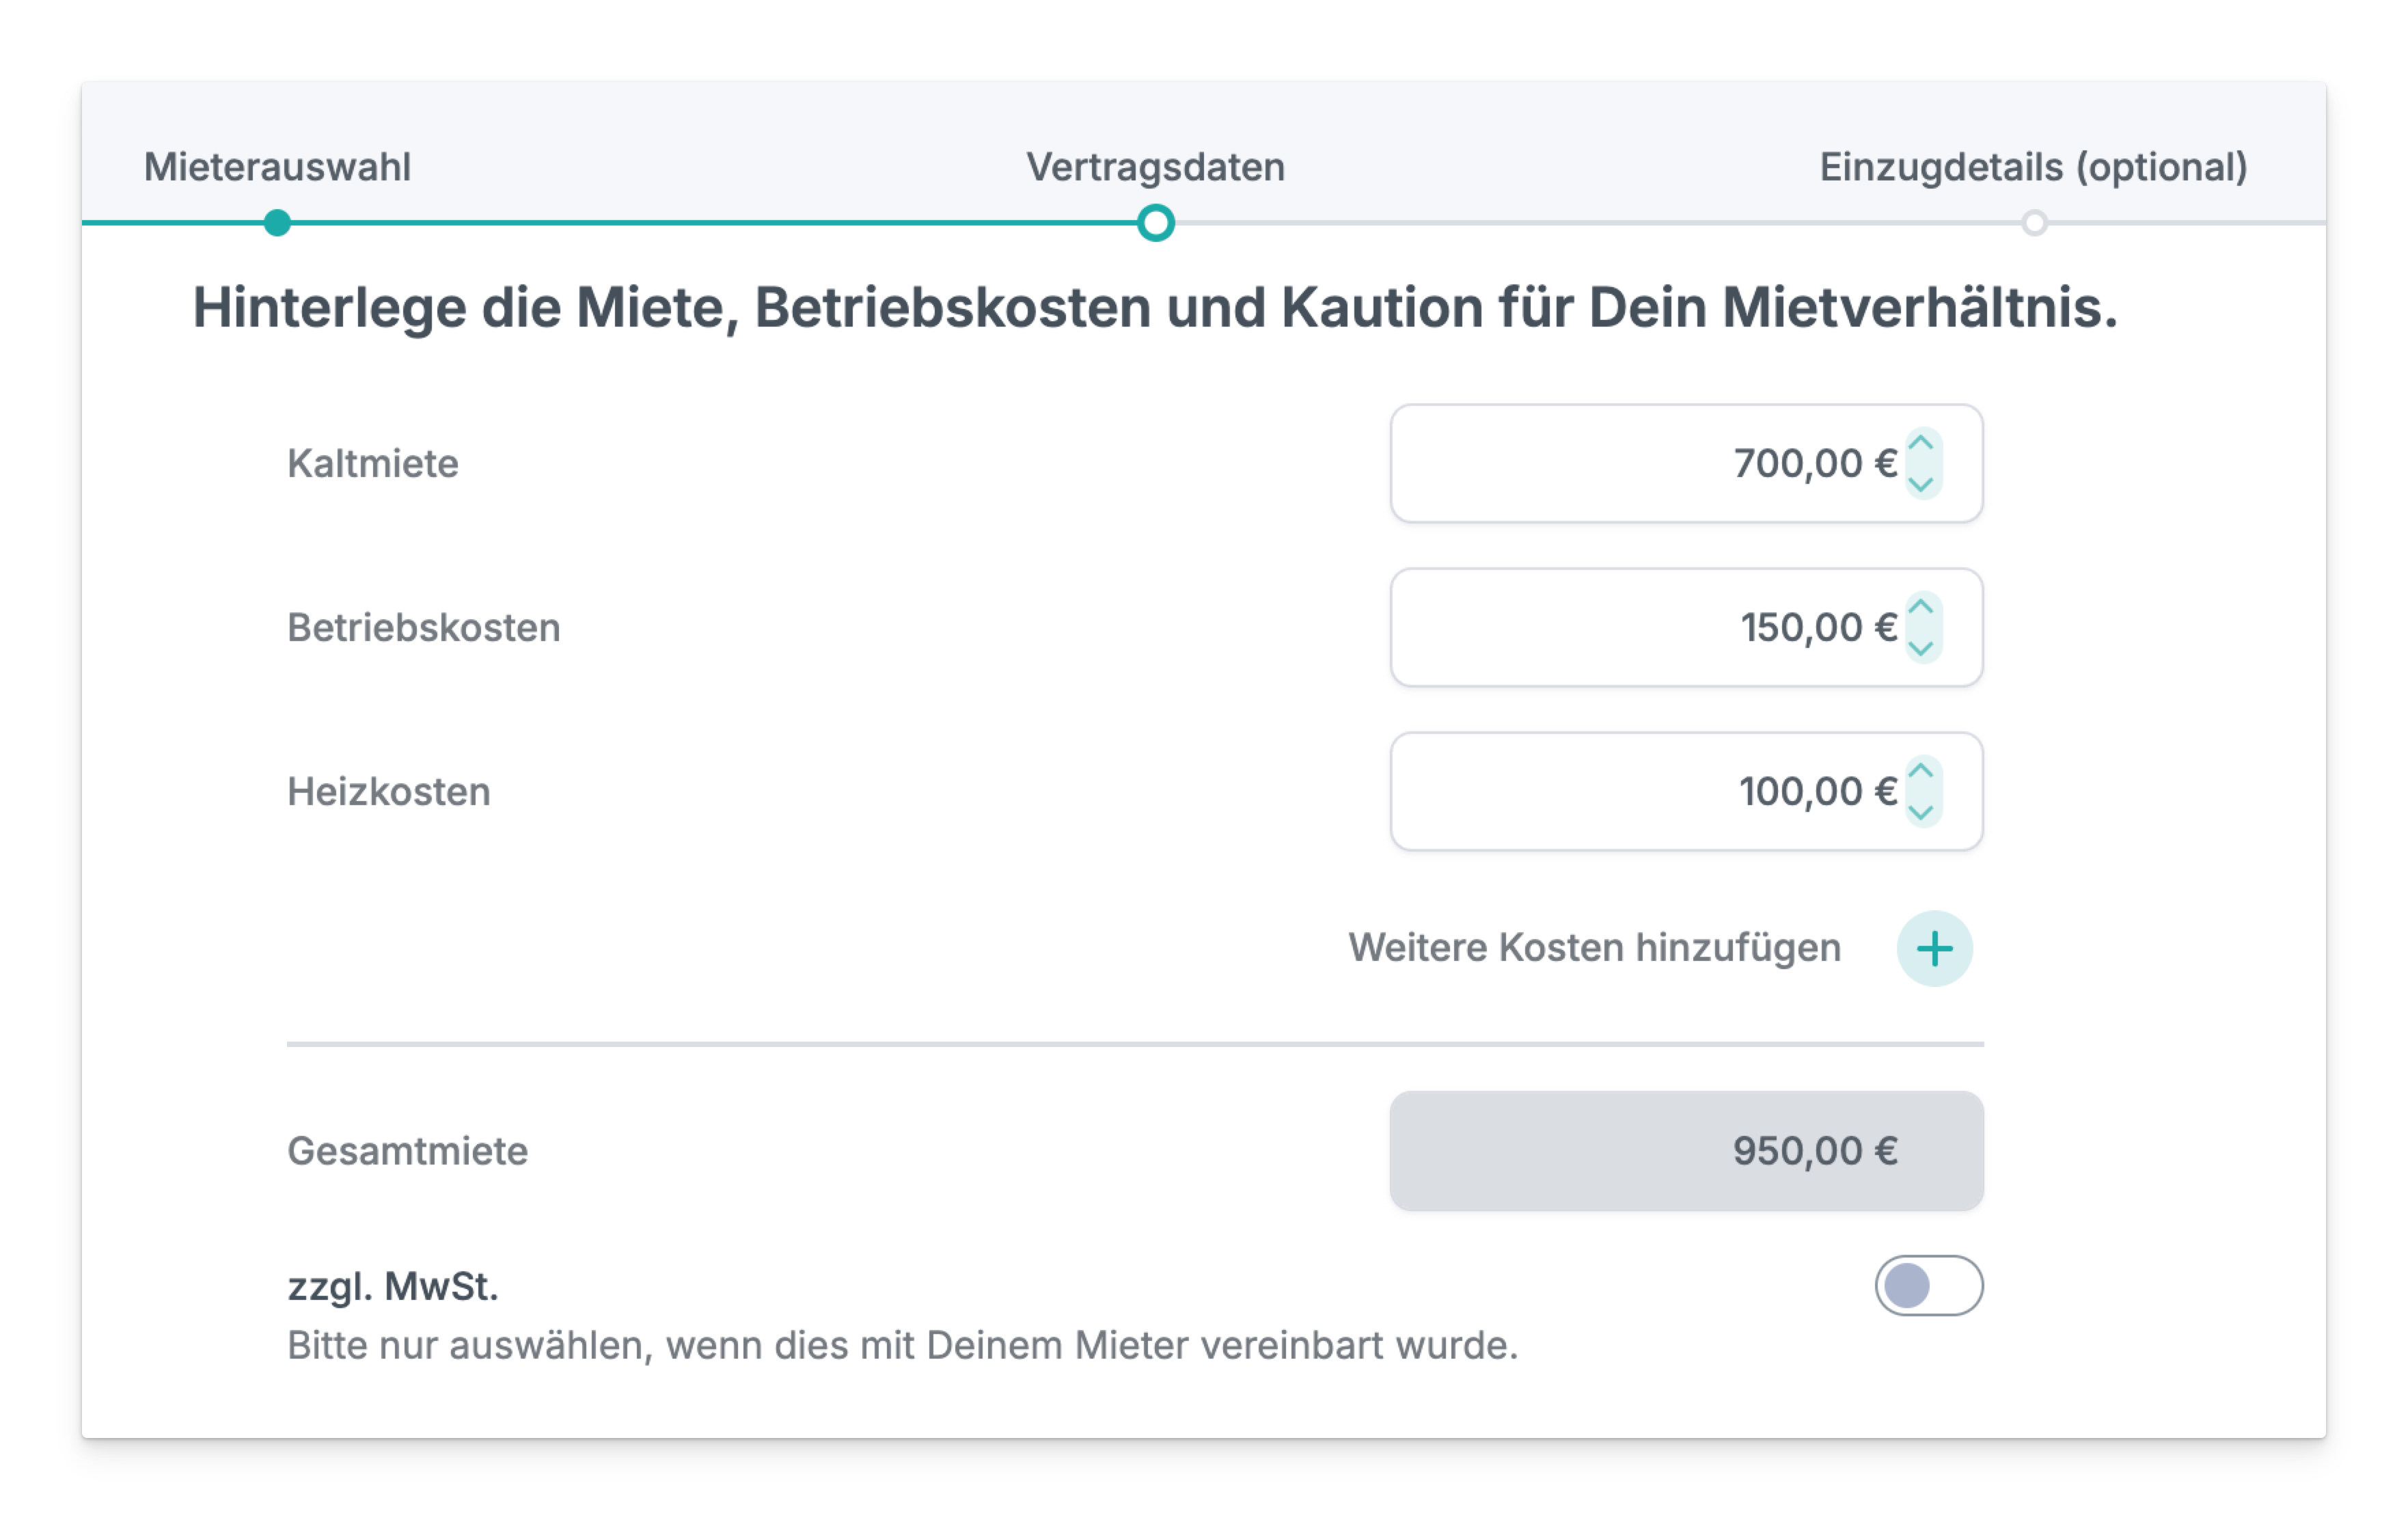Focus the Heizkosten amount field
The height and width of the screenshot is (1520, 2408).
tap(1640, 791)
